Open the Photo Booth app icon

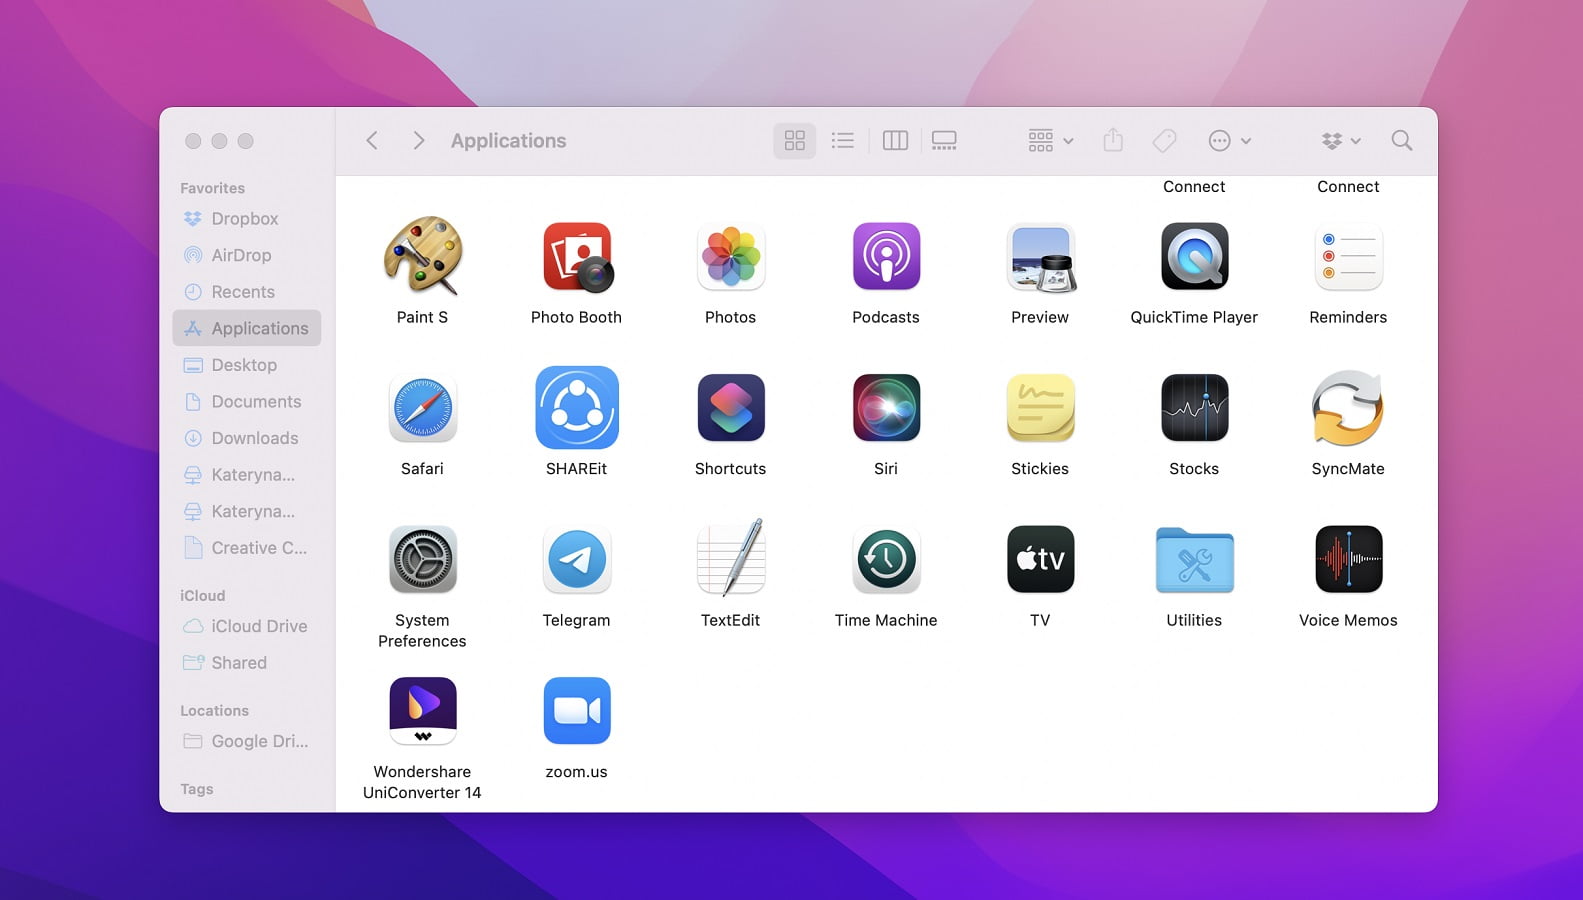coord(576,258)
